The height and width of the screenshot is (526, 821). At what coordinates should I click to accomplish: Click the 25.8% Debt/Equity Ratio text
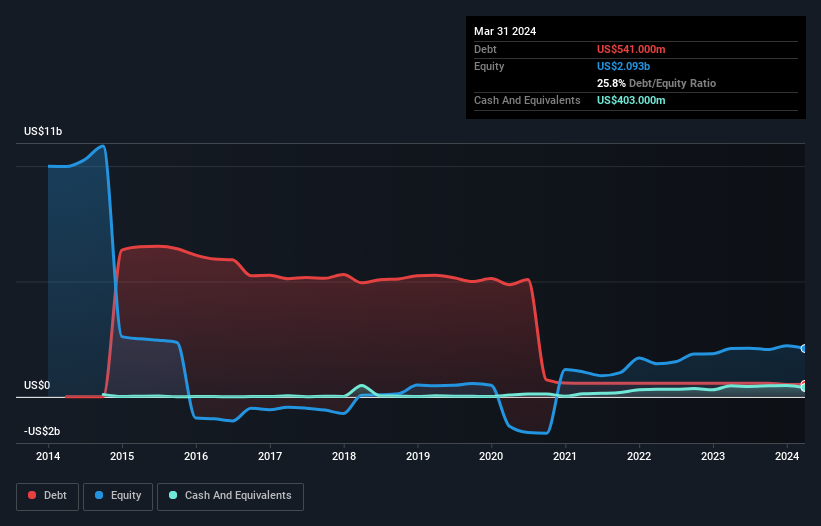tap(657, 83)
